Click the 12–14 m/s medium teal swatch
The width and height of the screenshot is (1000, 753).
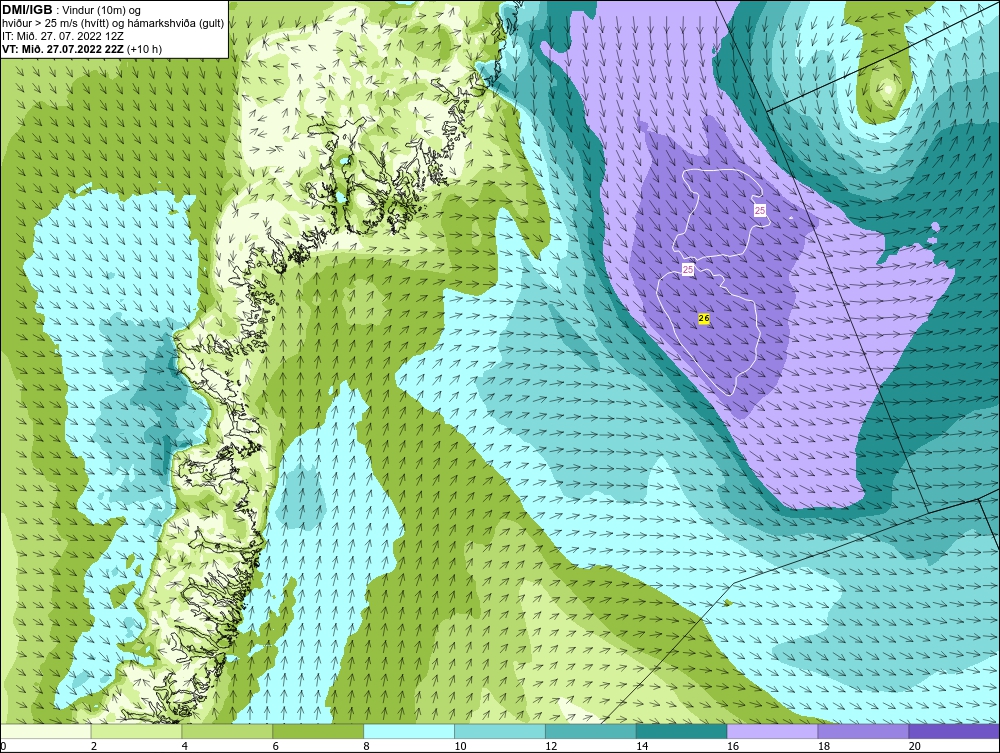[x=591, y=731]
